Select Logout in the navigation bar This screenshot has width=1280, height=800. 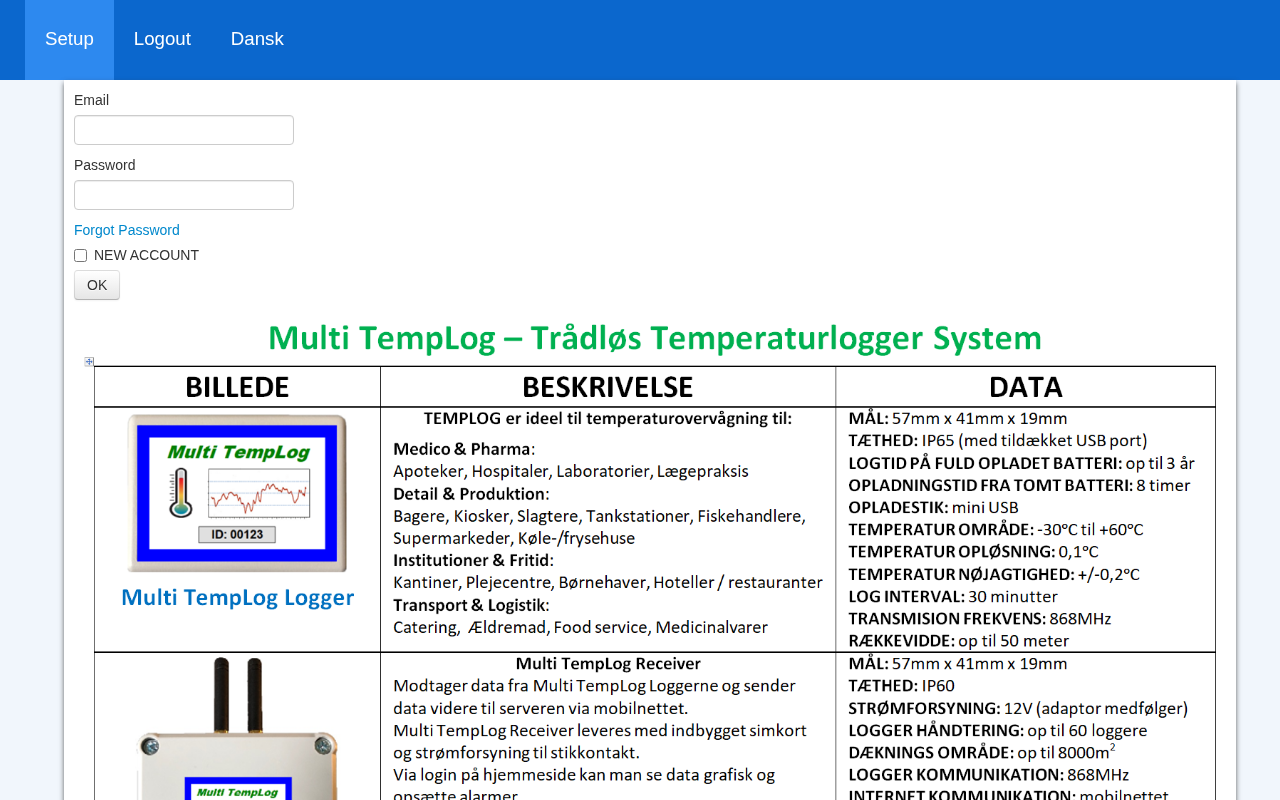click(162, 39)
